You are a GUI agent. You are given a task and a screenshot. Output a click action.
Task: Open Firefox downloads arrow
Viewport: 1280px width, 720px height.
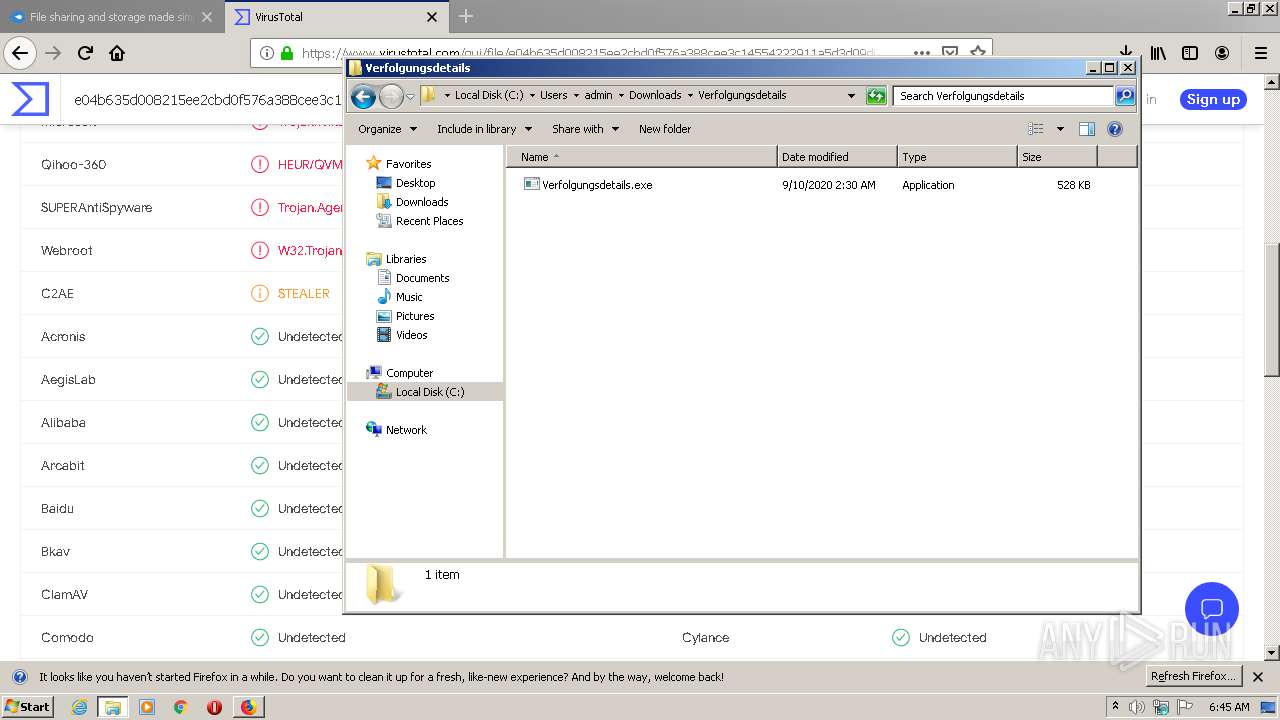pos(1126,53)
